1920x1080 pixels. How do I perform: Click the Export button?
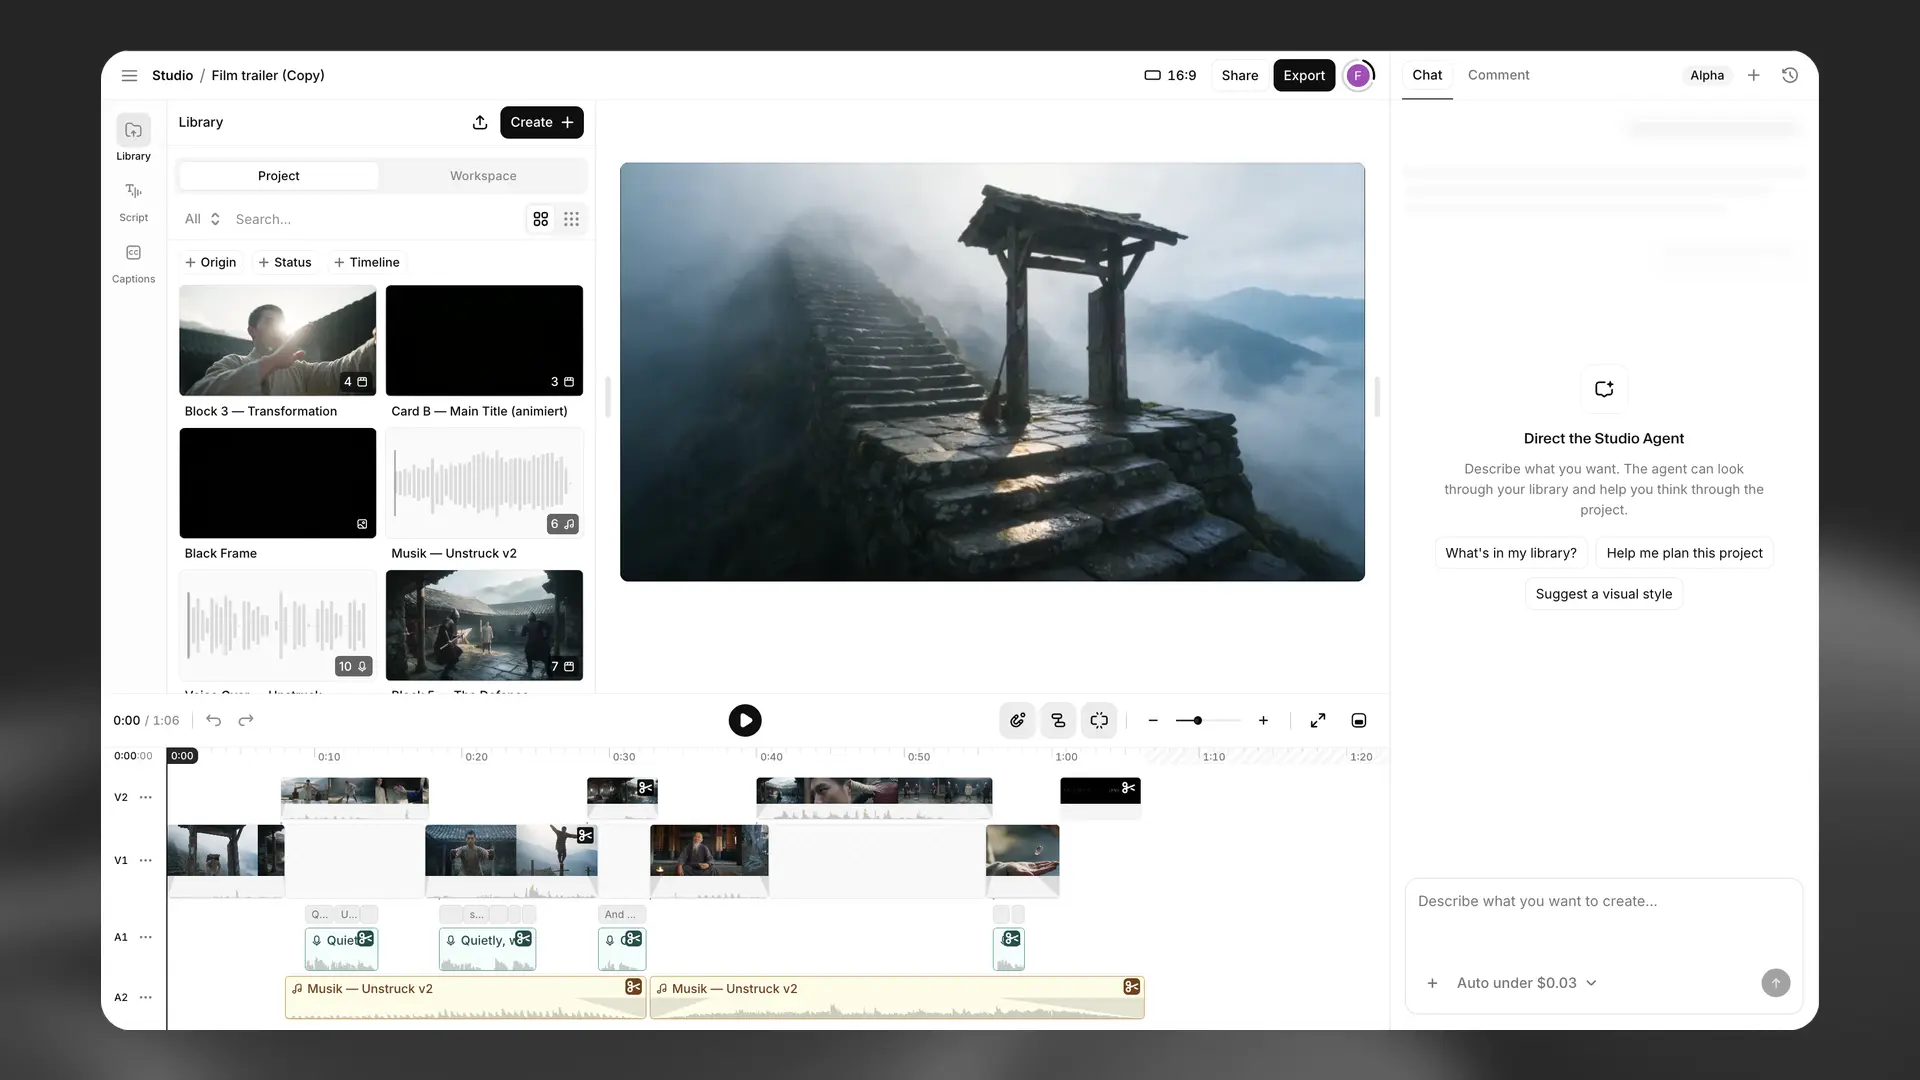click(1304, 75)
